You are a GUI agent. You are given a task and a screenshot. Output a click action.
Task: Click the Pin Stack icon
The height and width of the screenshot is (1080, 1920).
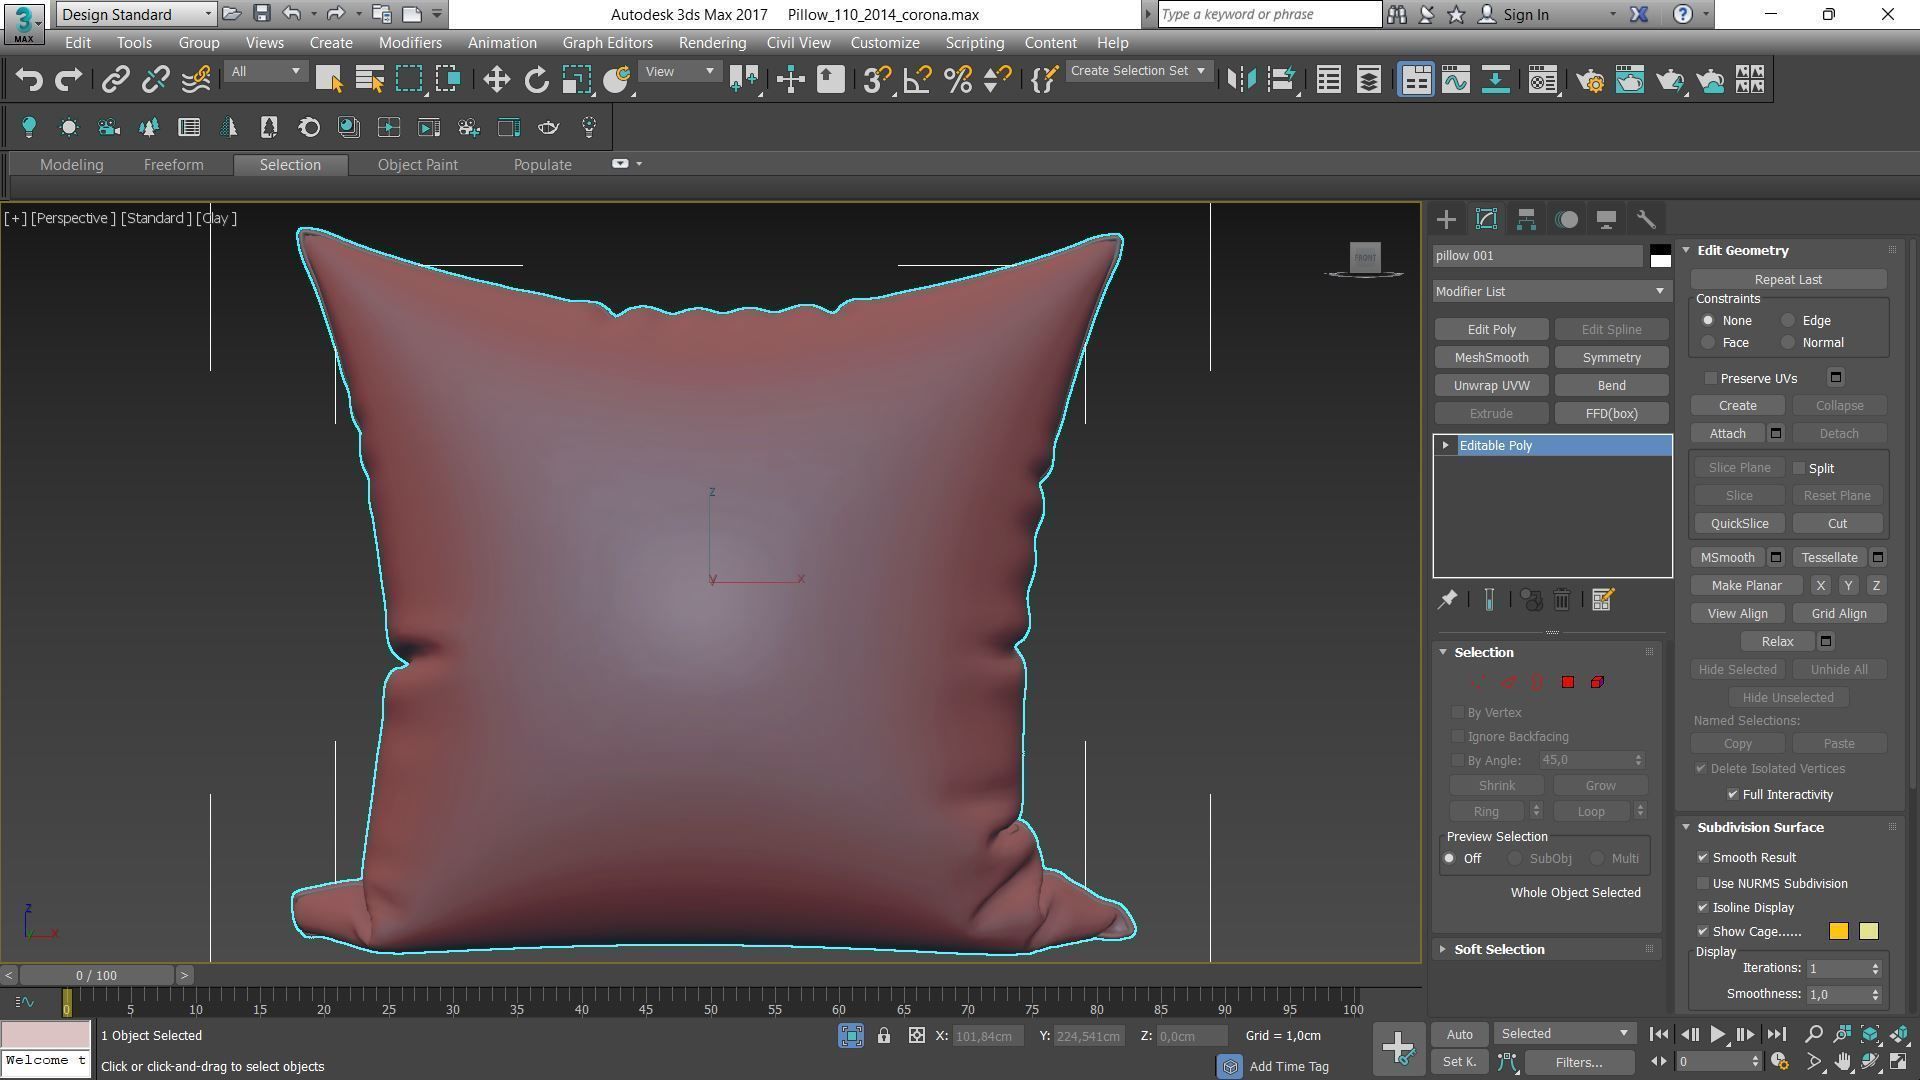pos(1447,600)
